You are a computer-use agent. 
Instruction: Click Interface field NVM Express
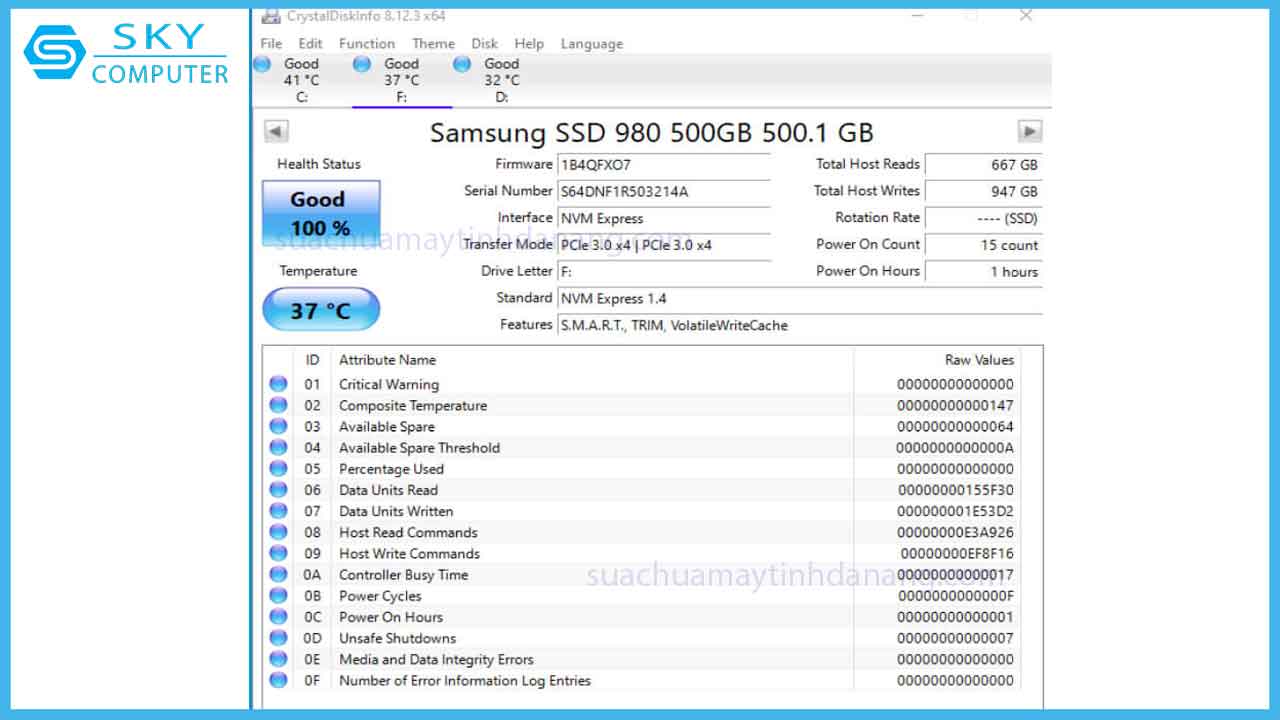click(x=663, y=218)
